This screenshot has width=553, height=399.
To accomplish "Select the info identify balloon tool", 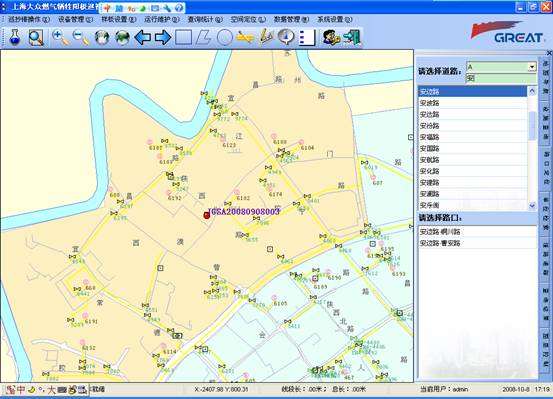I will click(x=286, y=37).
